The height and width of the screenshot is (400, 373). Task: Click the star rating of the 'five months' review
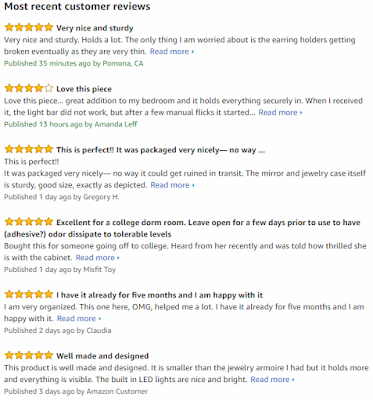click(29, 294)
